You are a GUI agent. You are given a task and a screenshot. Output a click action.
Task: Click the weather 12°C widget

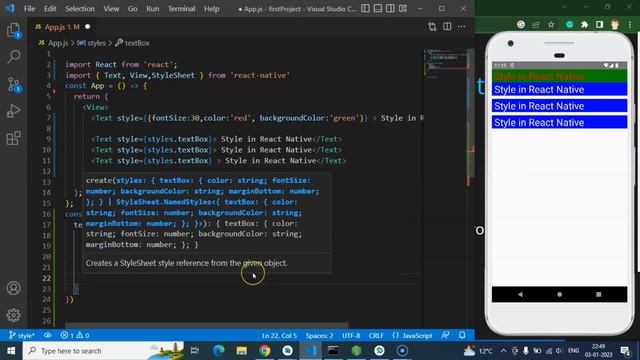click(478, 351)
